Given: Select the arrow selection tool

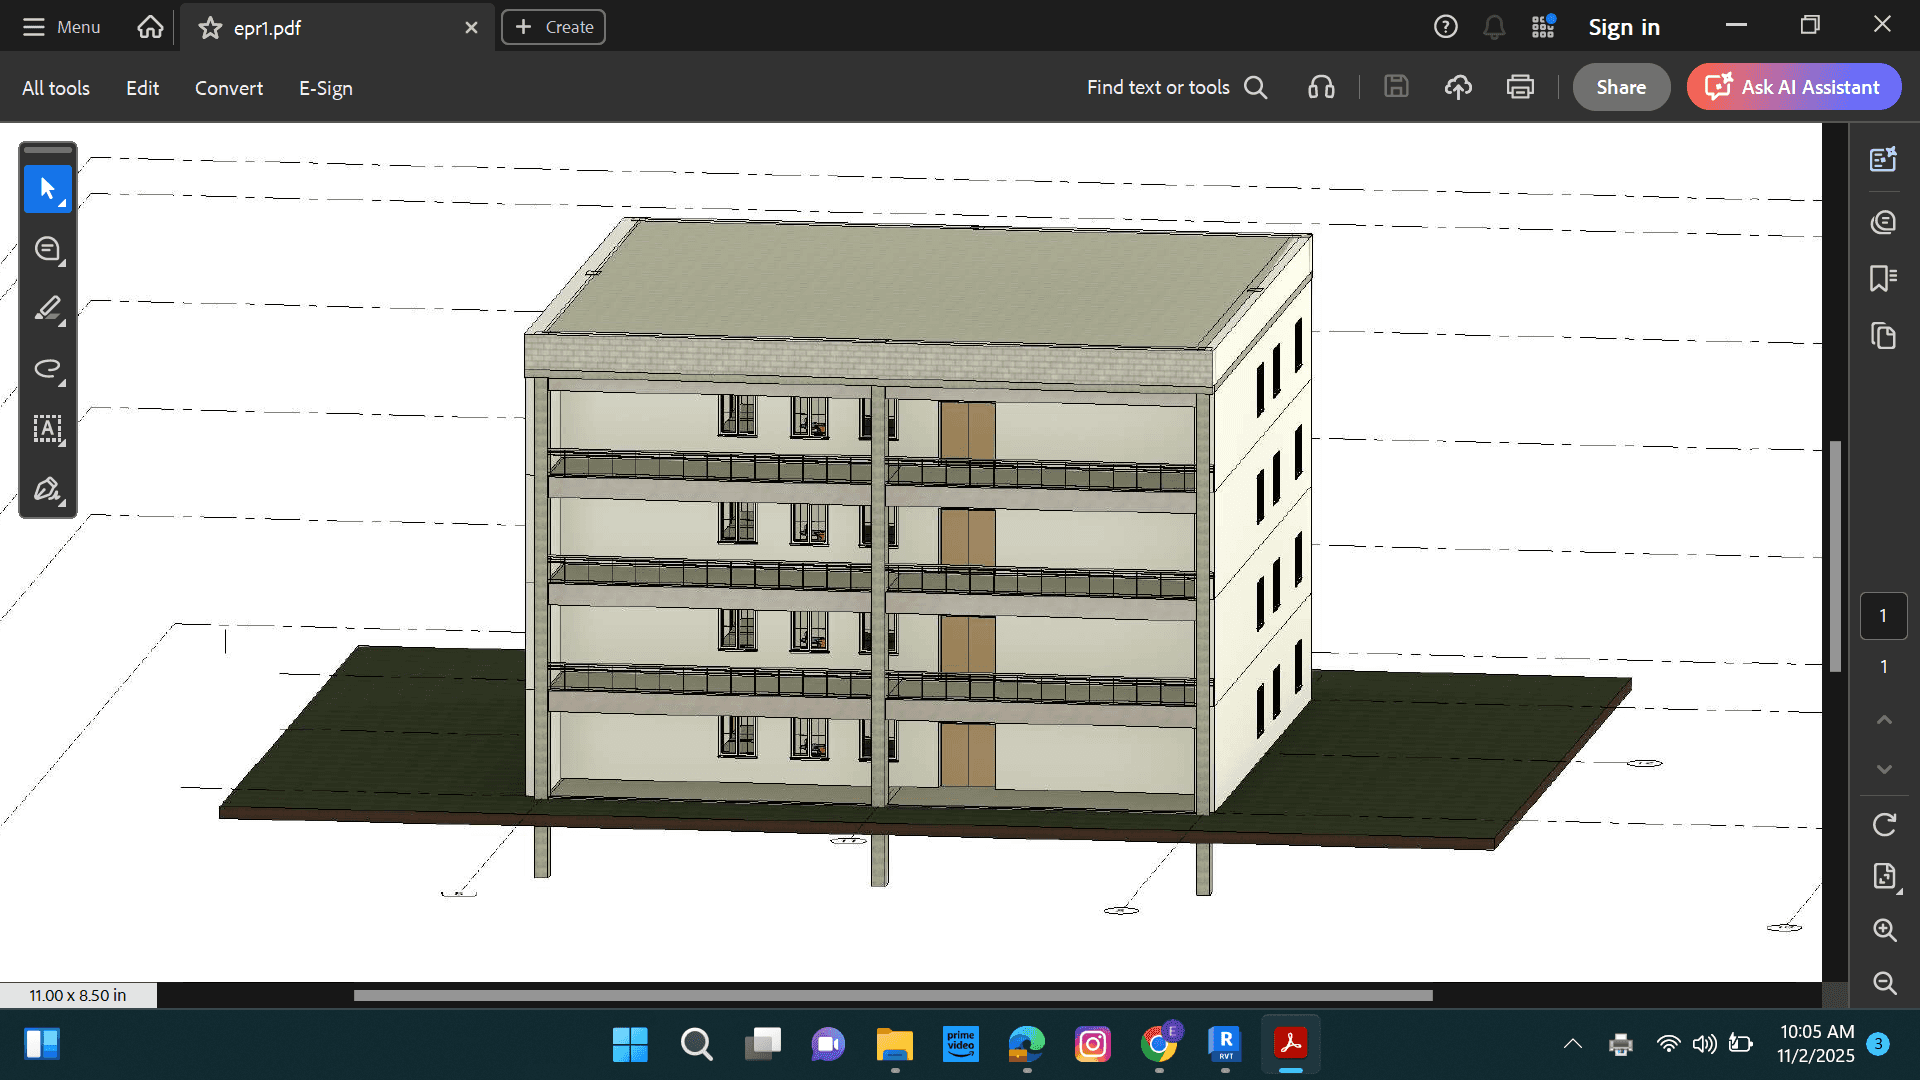Looking at the screenshot, I should [47, 189].
